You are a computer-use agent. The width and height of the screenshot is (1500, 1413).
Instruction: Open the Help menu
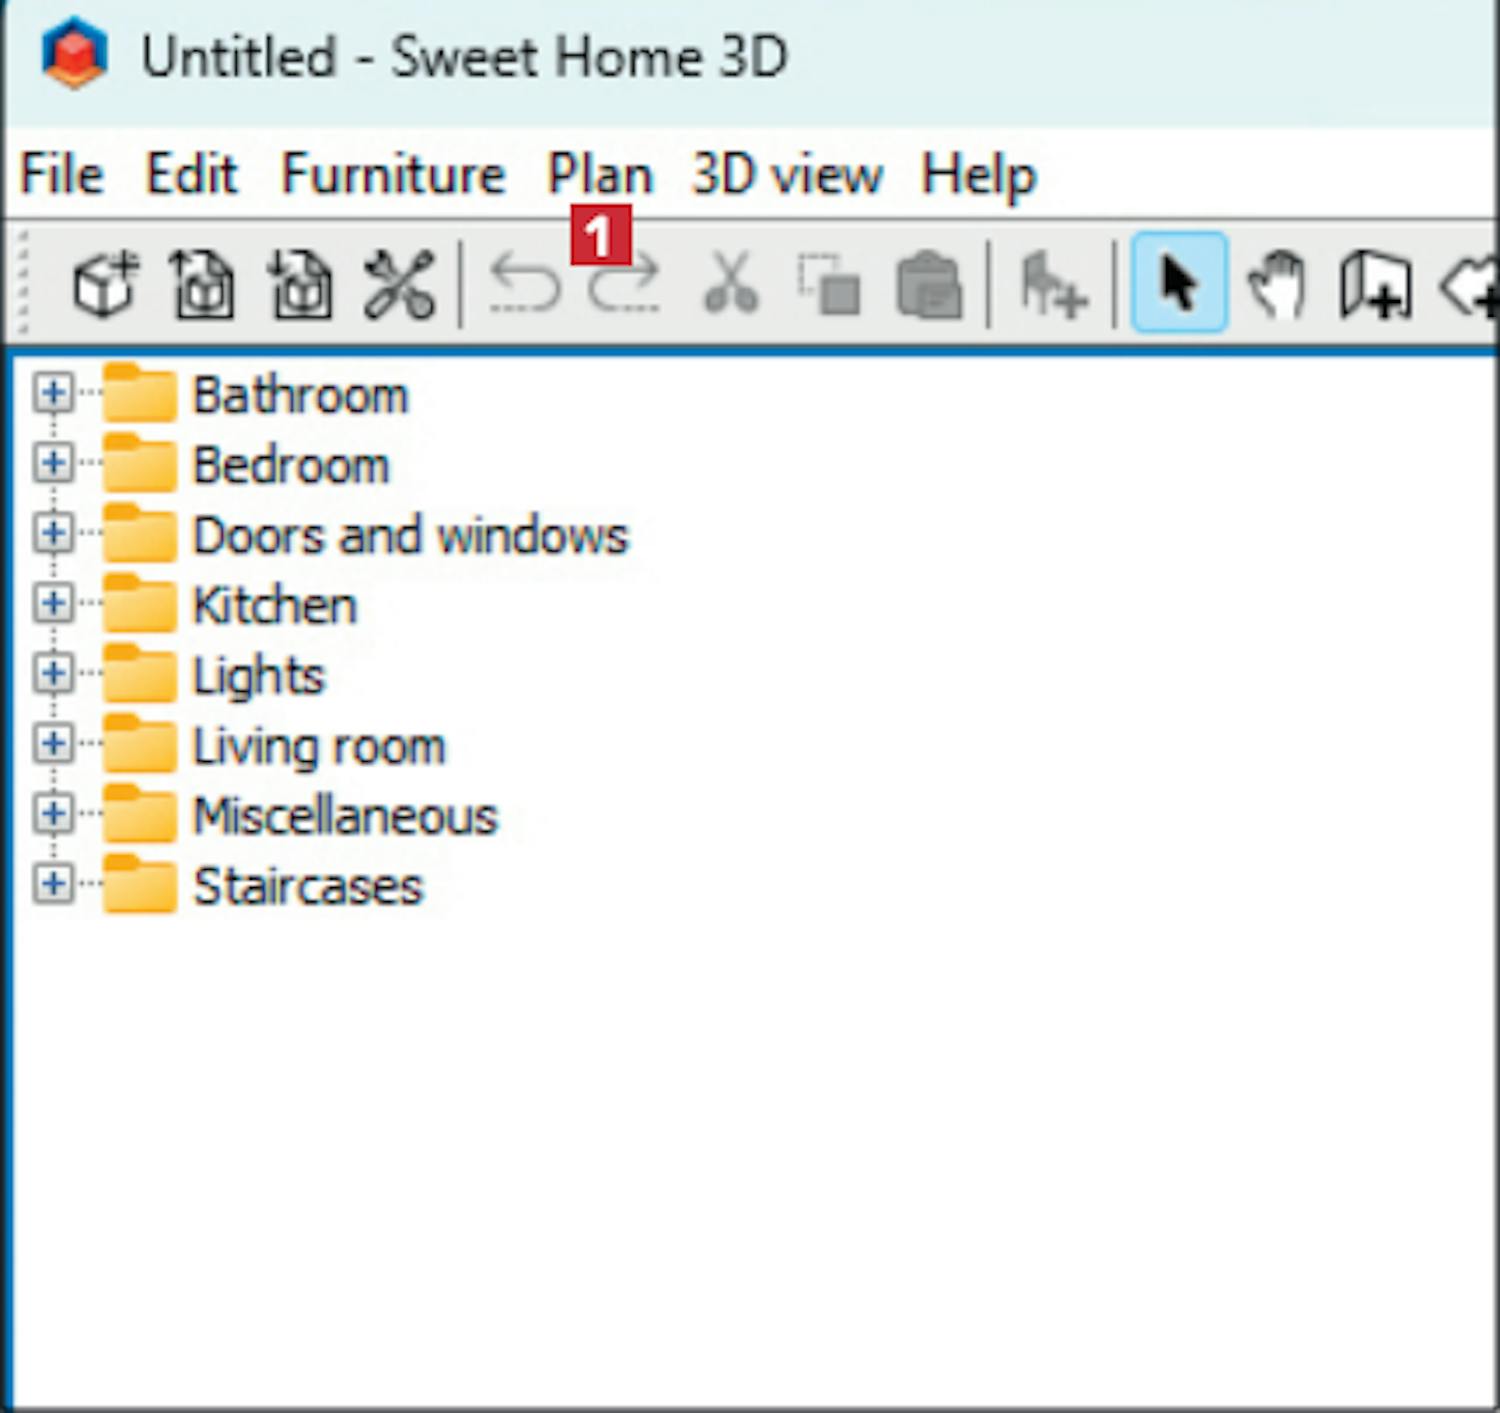(978, 177)
